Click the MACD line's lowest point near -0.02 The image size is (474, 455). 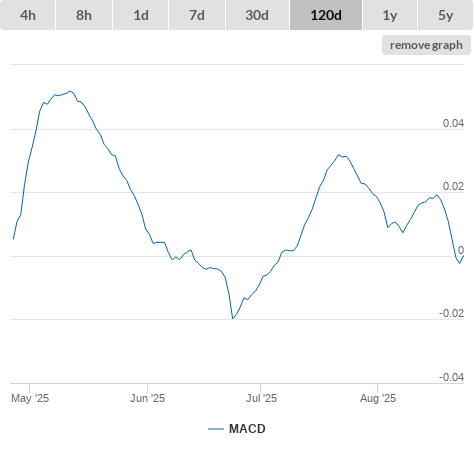tap(233, 318)
